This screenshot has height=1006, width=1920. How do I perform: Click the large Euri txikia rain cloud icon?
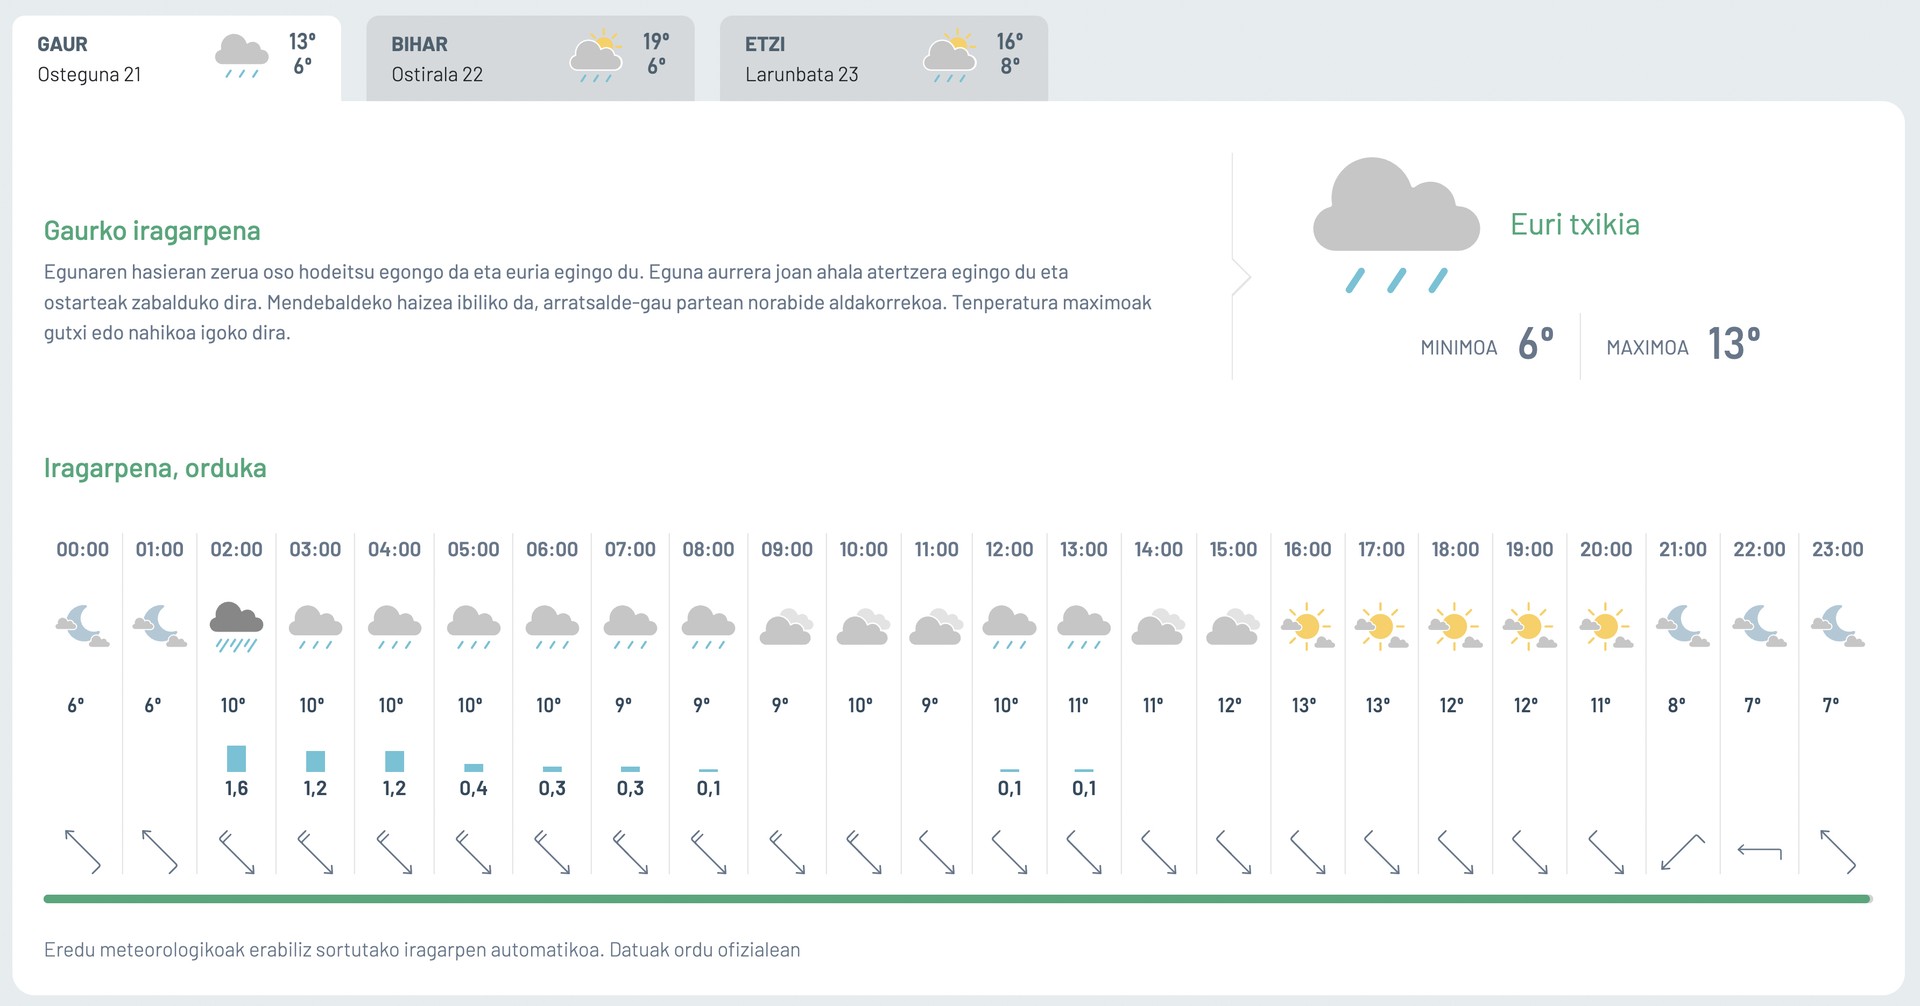[x=1396, y=225]
